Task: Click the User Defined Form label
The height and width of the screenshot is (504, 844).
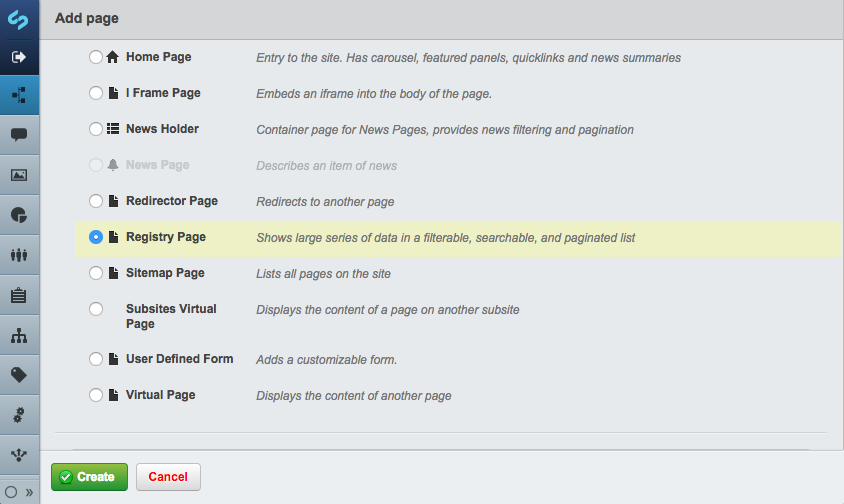Action: click(180, 359)
